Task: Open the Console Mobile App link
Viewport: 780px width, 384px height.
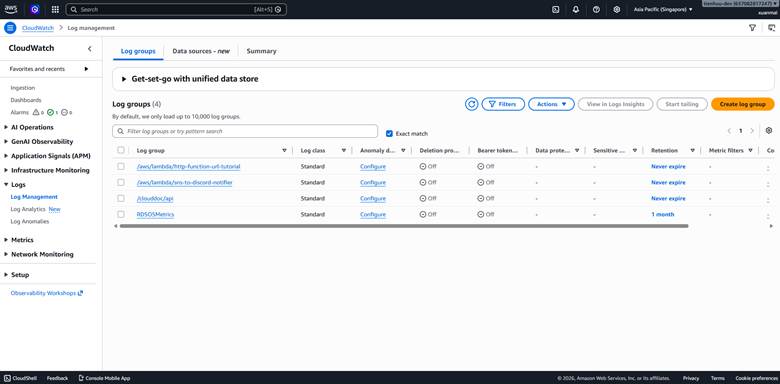Action: coord(104,378)
